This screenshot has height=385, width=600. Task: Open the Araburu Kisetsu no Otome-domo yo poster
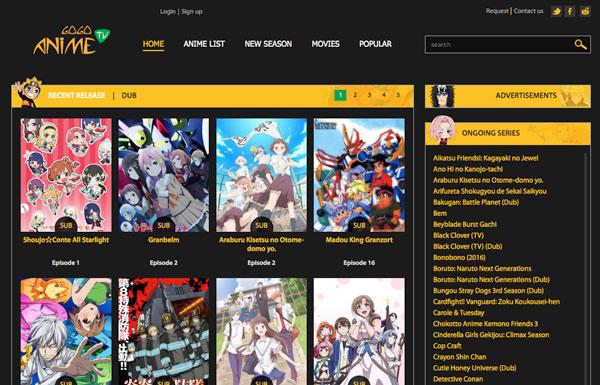click(261, 175)
